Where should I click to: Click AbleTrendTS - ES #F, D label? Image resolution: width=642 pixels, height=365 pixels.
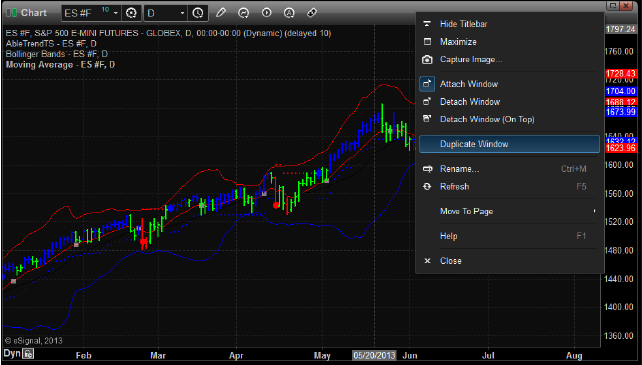click(x=51, y=43)
